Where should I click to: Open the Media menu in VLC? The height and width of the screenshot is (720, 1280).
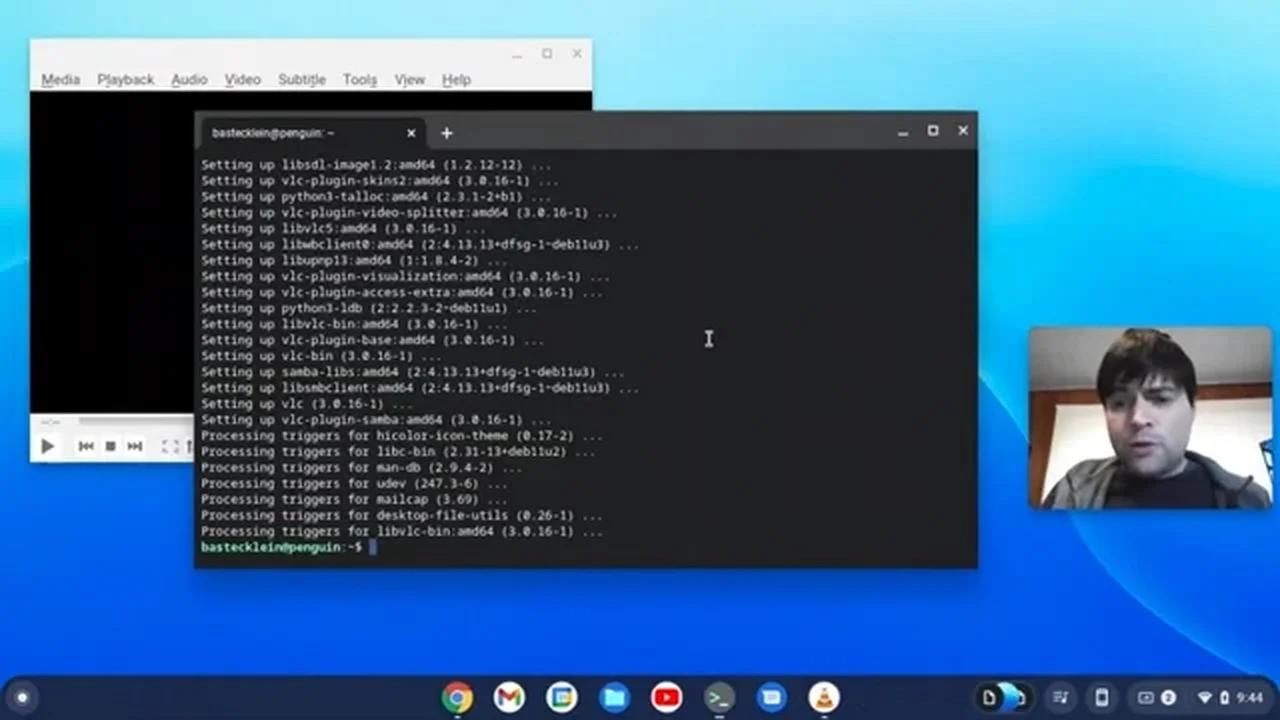coord(59,79)
